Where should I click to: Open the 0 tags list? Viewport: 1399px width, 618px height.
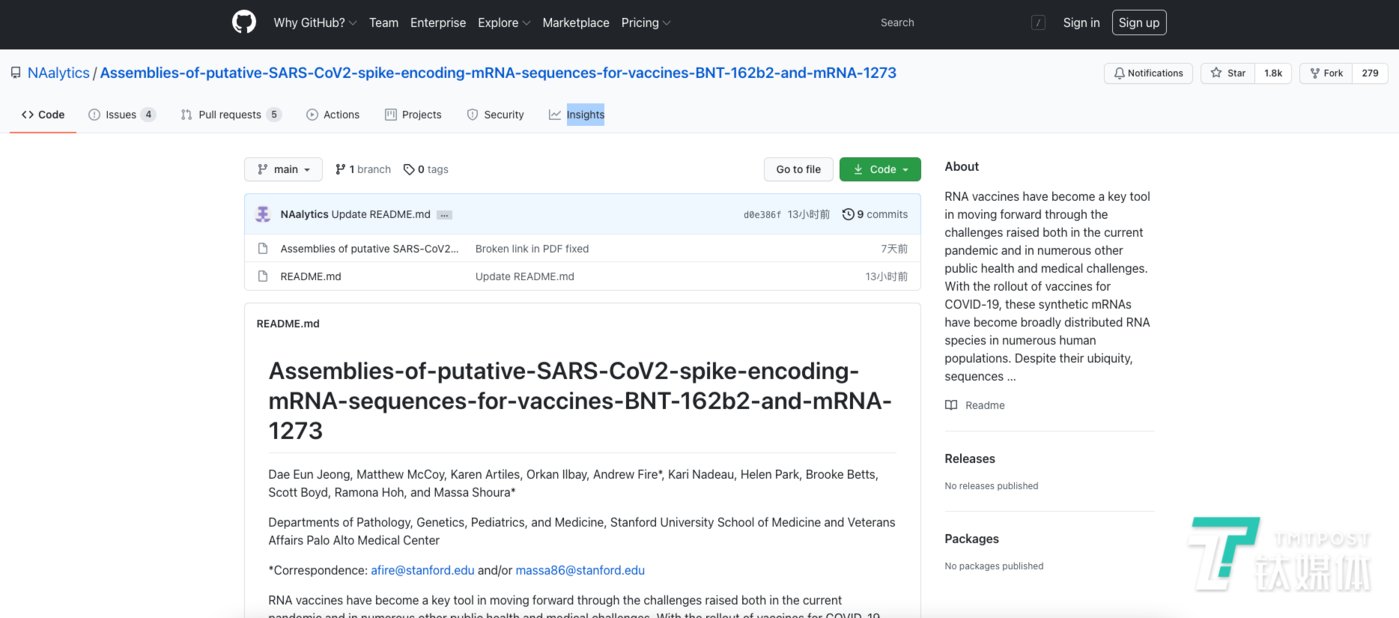click(426, 170)
